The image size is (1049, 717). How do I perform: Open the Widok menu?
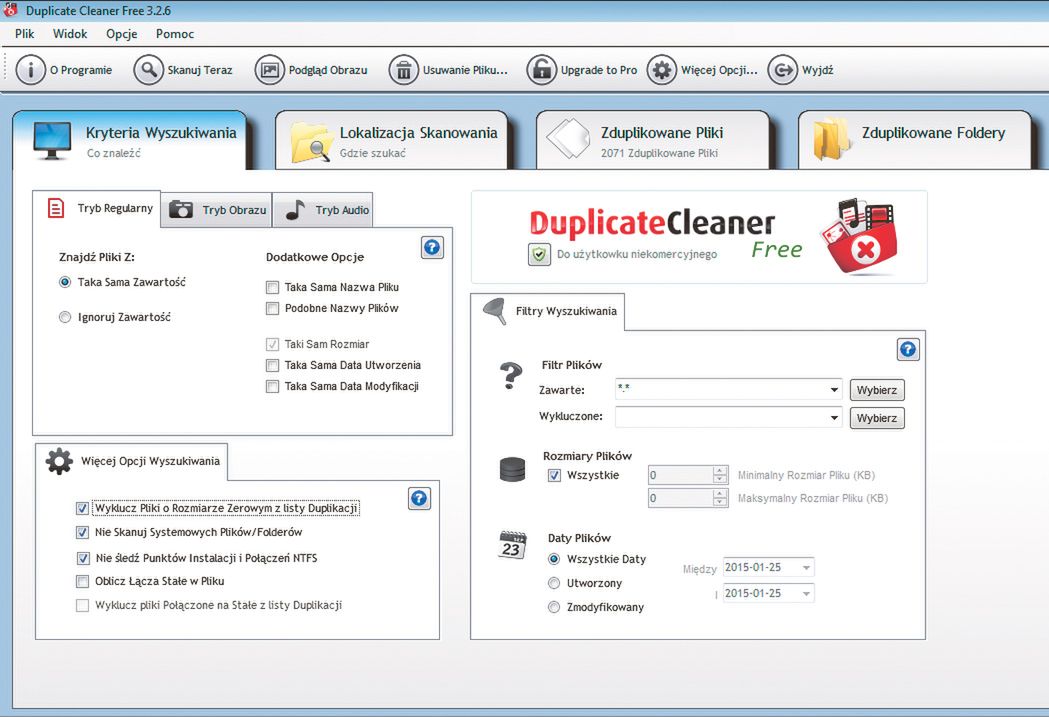pyautogui.click(x=70, y=34)
